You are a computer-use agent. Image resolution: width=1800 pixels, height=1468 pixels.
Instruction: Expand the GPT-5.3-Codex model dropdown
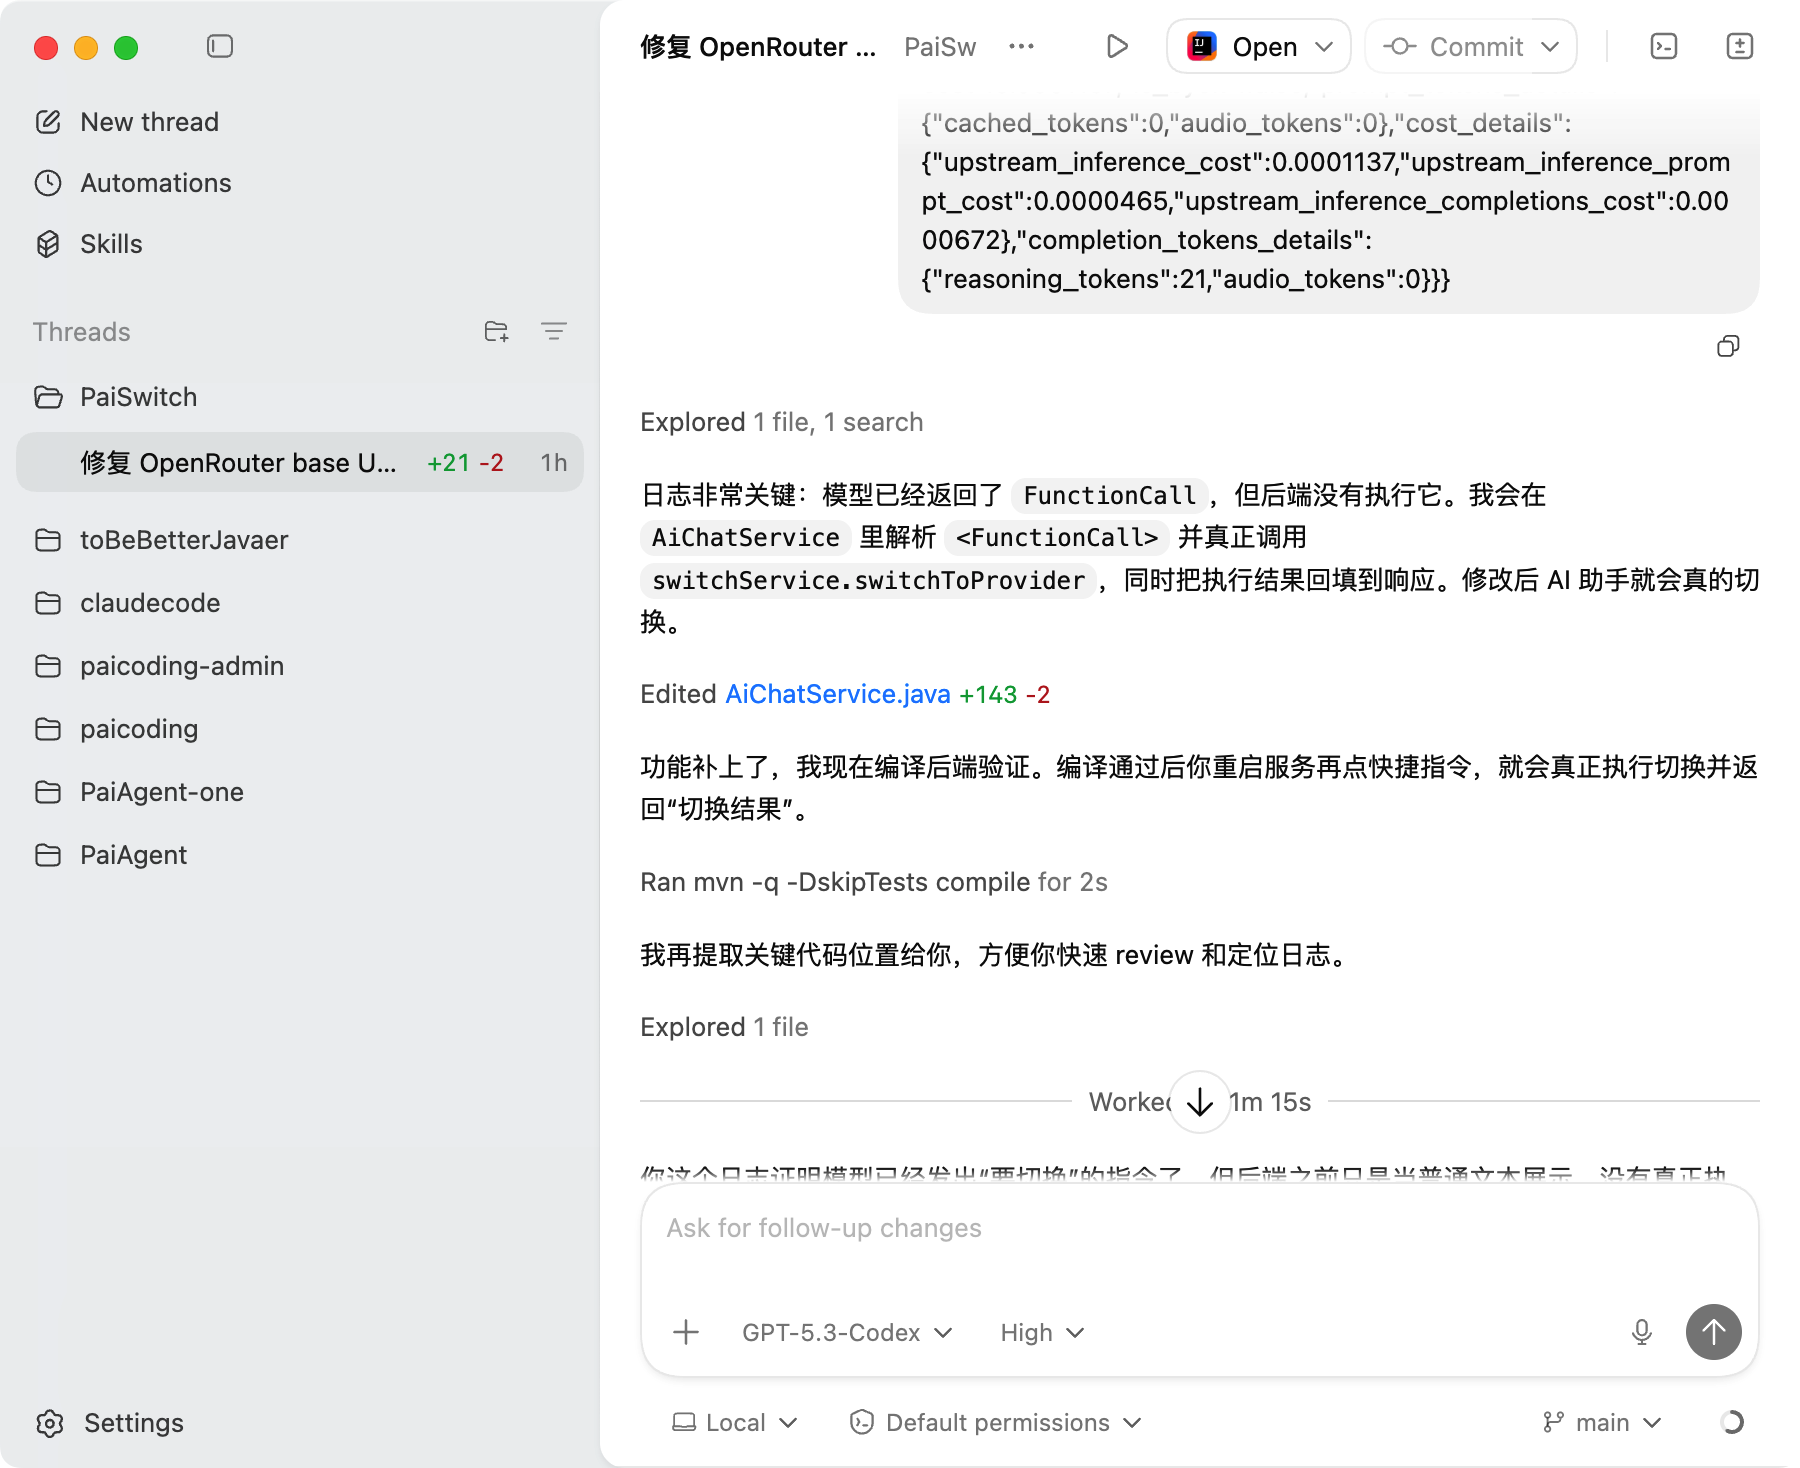coord(846,1332)
